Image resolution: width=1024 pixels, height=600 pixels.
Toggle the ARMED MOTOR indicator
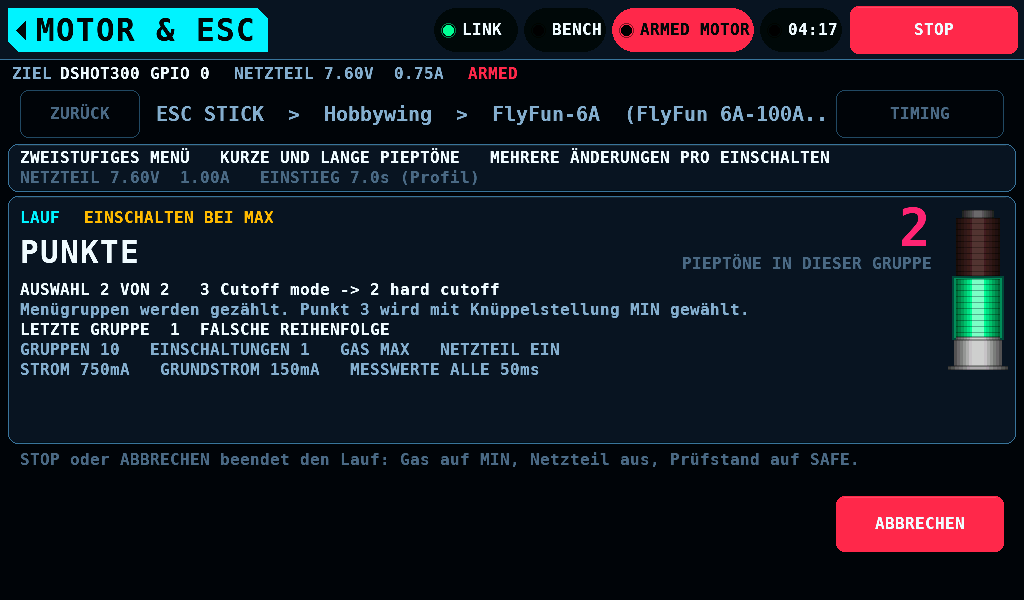[682, 30]
